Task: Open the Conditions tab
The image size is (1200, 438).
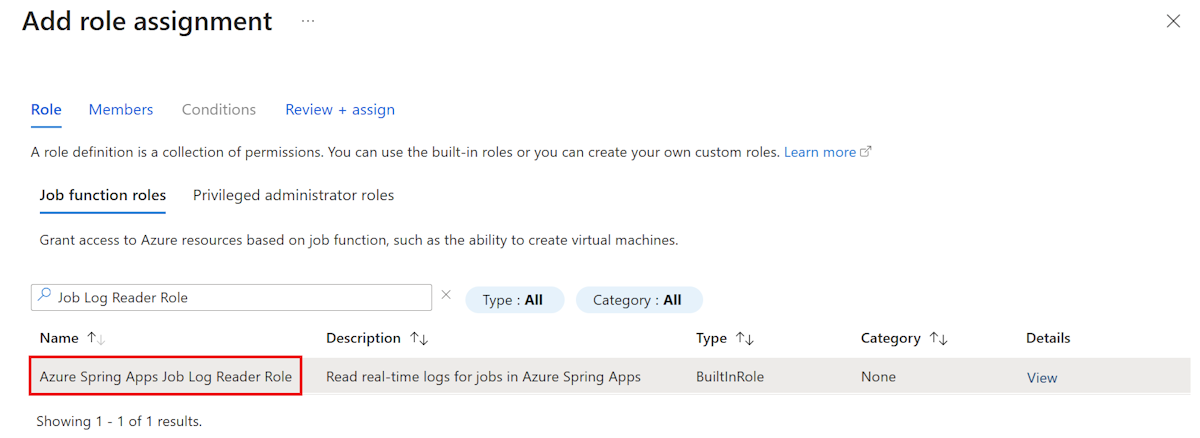Action: coord(219,109)
